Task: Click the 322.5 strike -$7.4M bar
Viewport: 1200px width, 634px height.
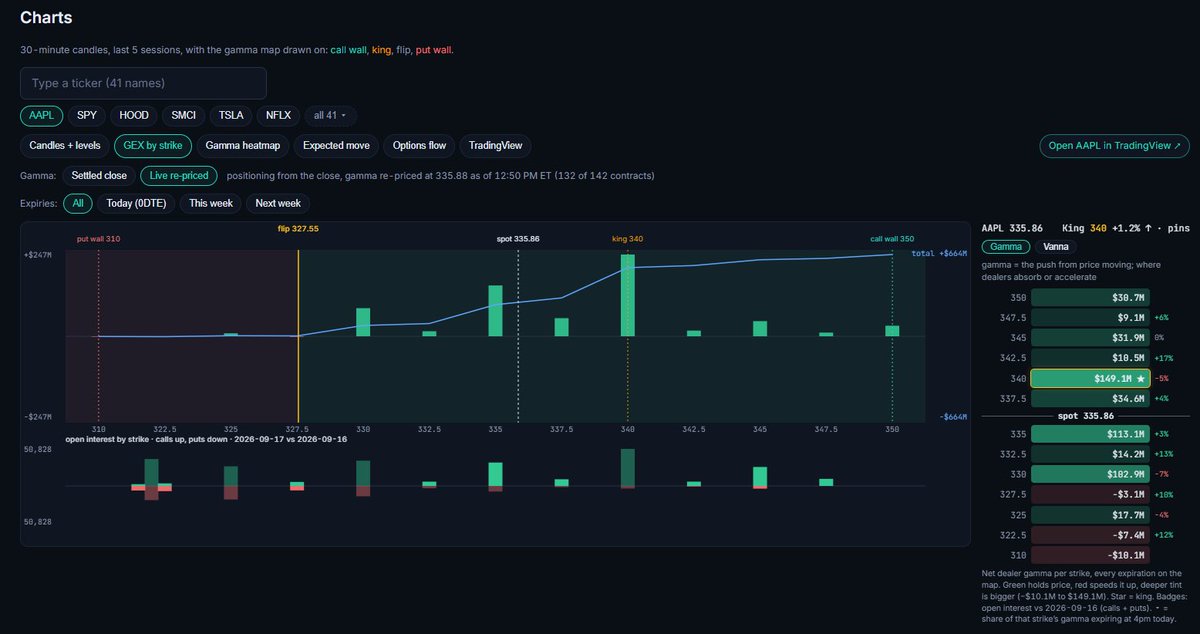Action: [x=1090, y=535]
